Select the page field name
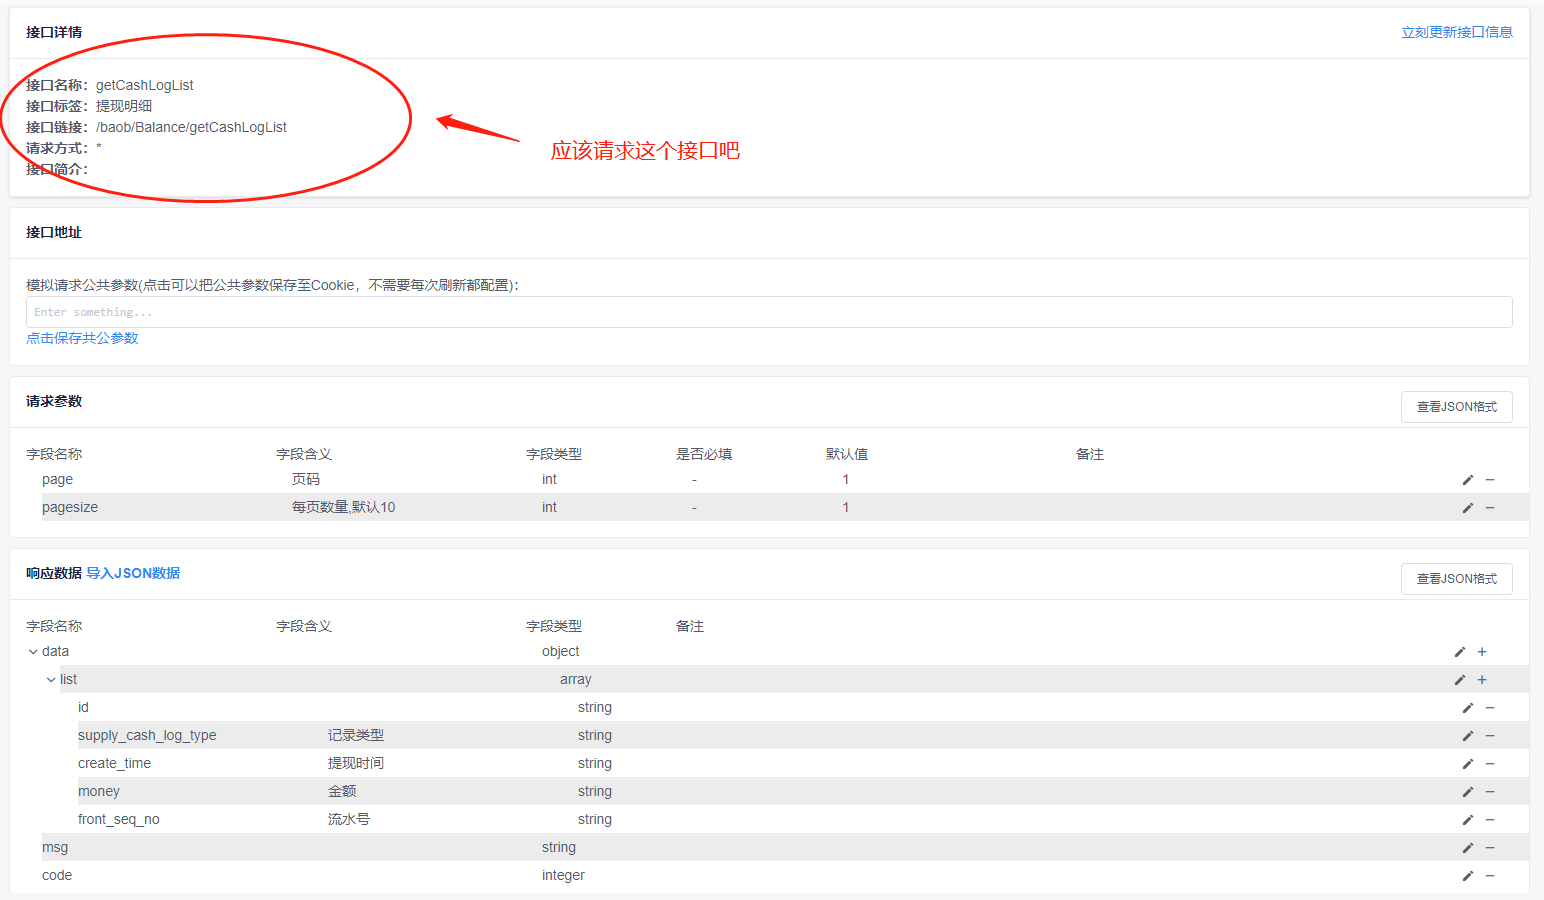 pos(57,479)
